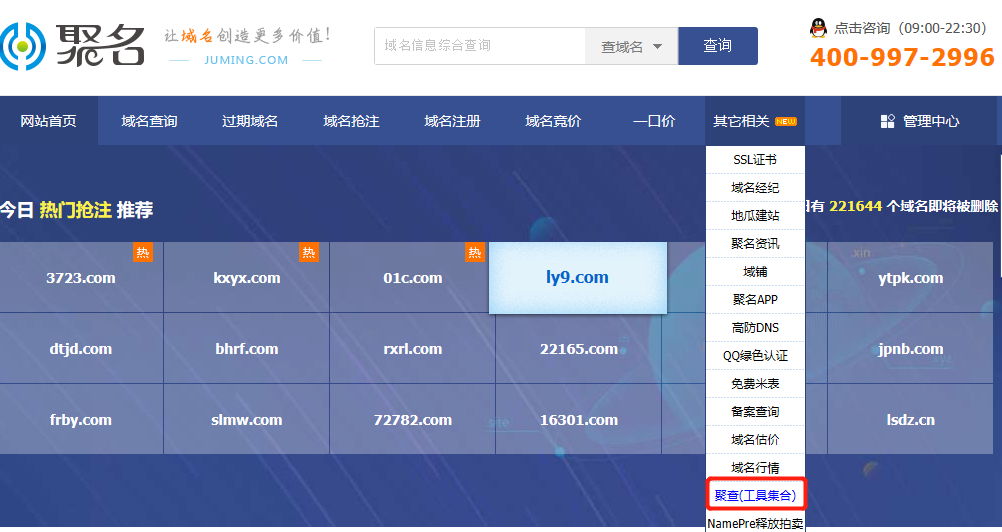Select 域名估价 from the dropdown
The image size is (1002, 532).
pyautogui.click(x=755, y=440)
